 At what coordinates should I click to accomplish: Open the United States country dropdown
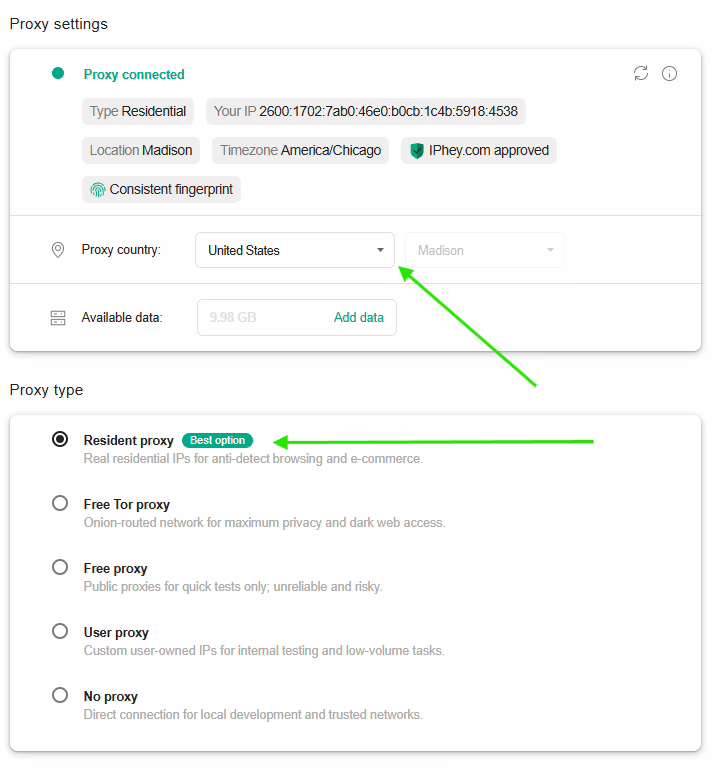coord(295,250)
